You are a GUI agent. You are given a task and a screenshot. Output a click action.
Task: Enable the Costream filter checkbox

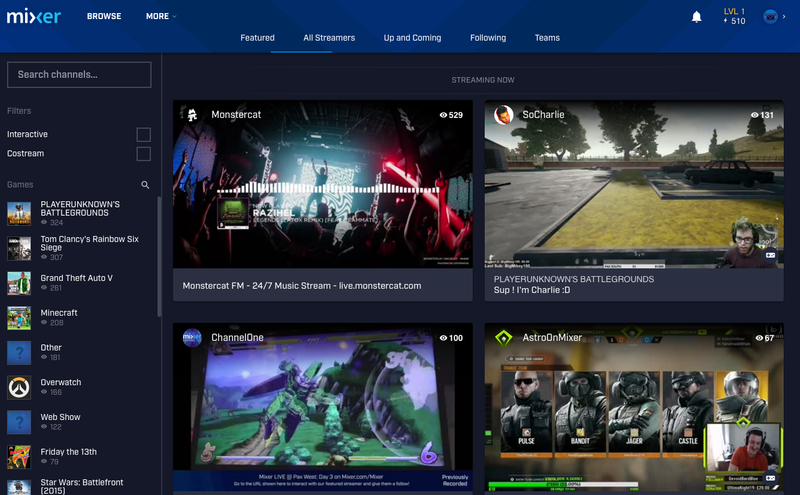tap(144, 154)
